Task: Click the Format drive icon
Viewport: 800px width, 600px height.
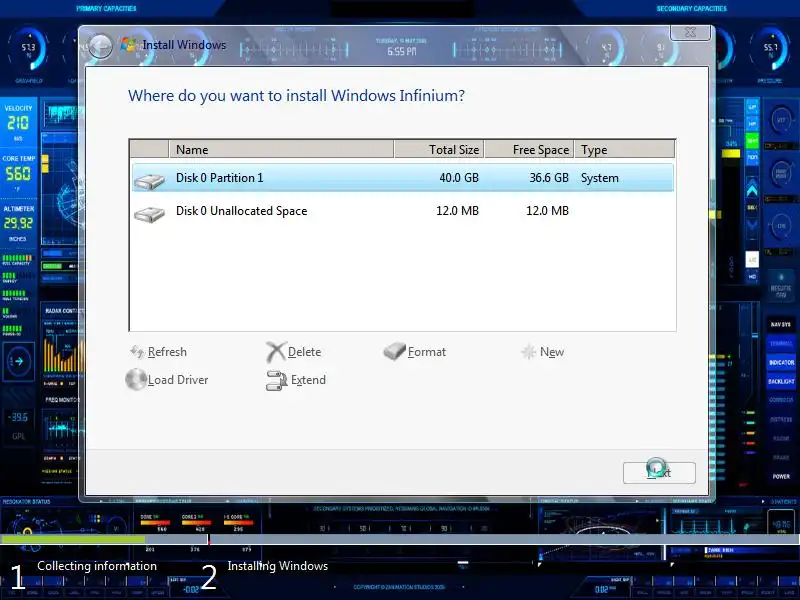Action: (x=394, y=351)
